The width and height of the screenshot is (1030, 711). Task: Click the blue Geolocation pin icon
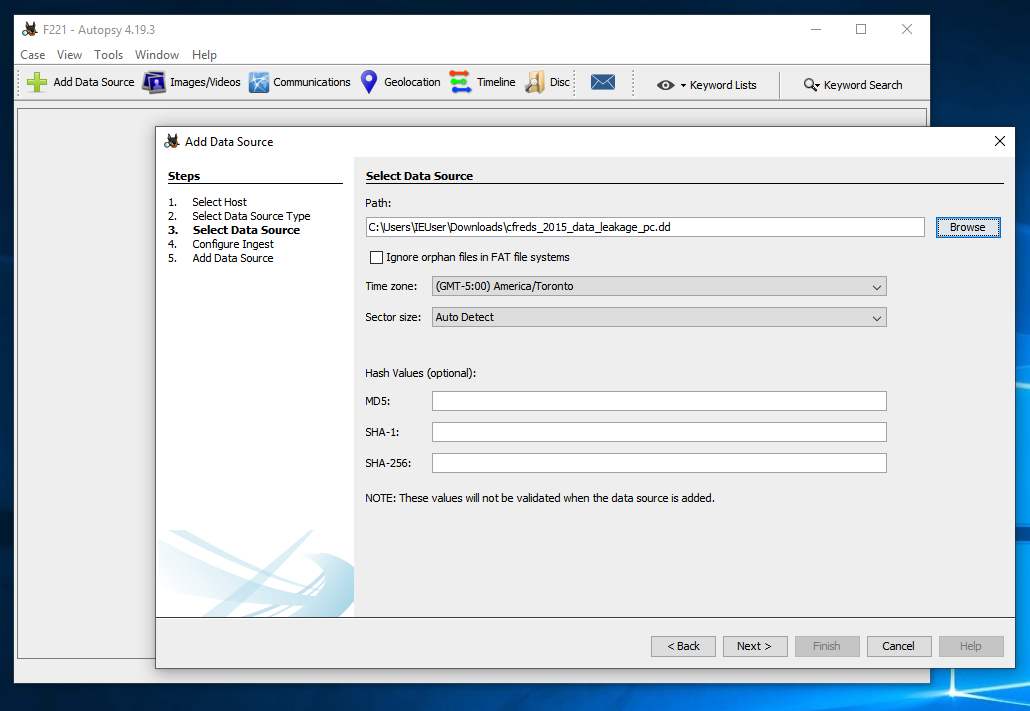[369, 82]
